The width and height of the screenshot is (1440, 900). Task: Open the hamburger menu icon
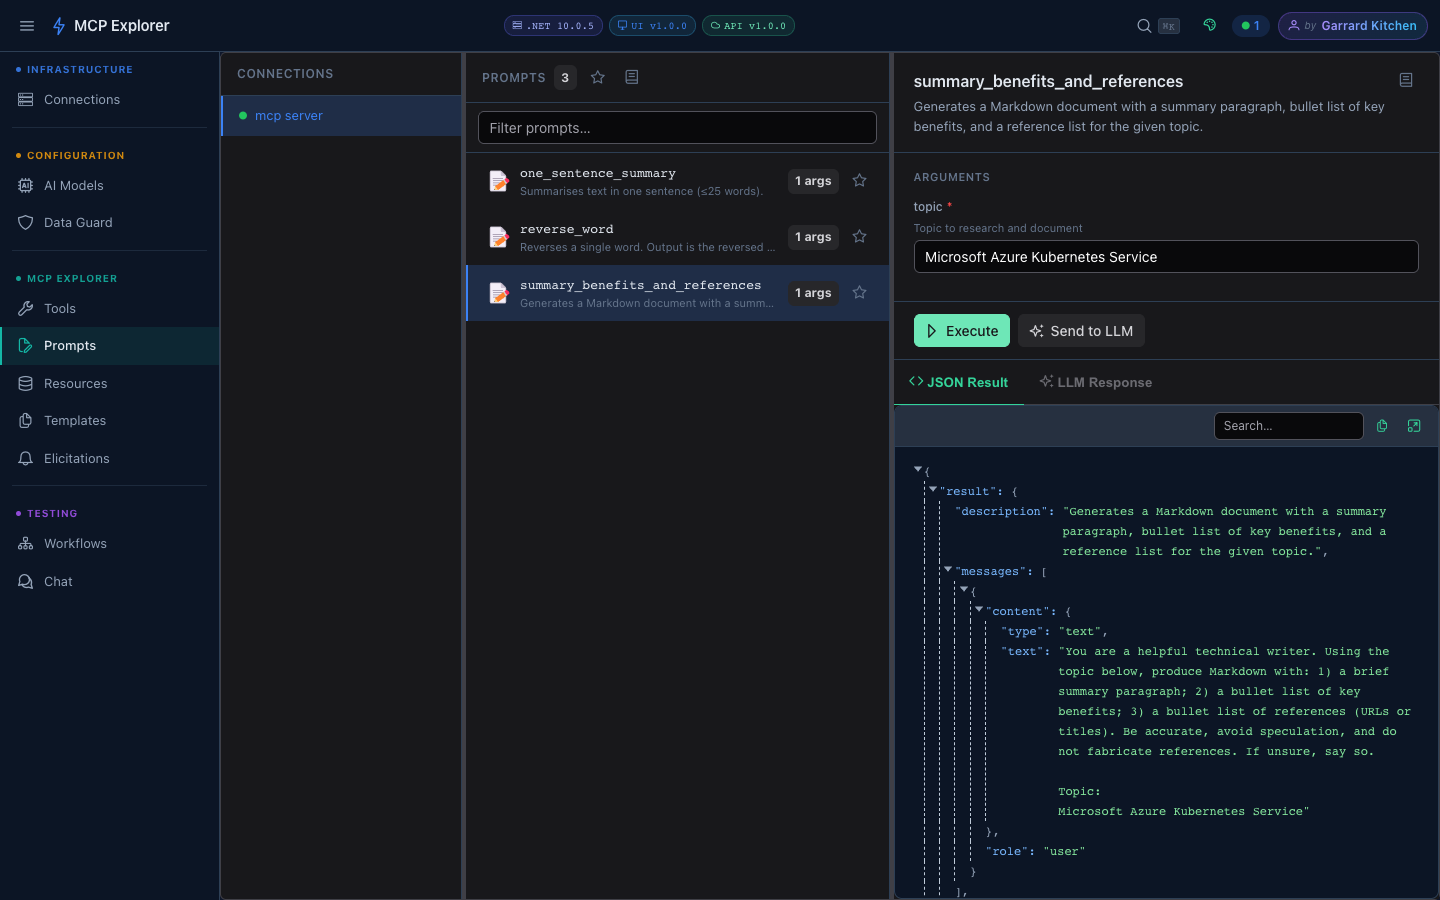point(27,25)
